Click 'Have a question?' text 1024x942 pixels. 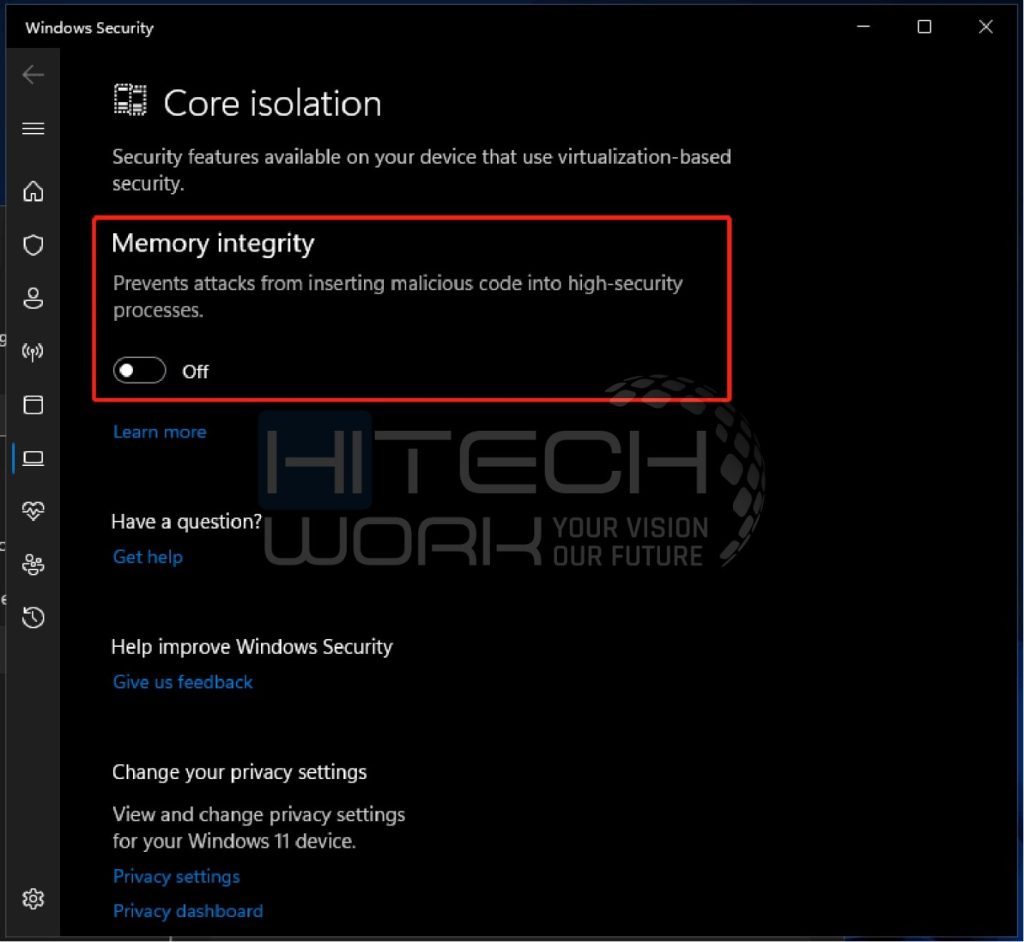pyautogui.click(x=186, y=521)
